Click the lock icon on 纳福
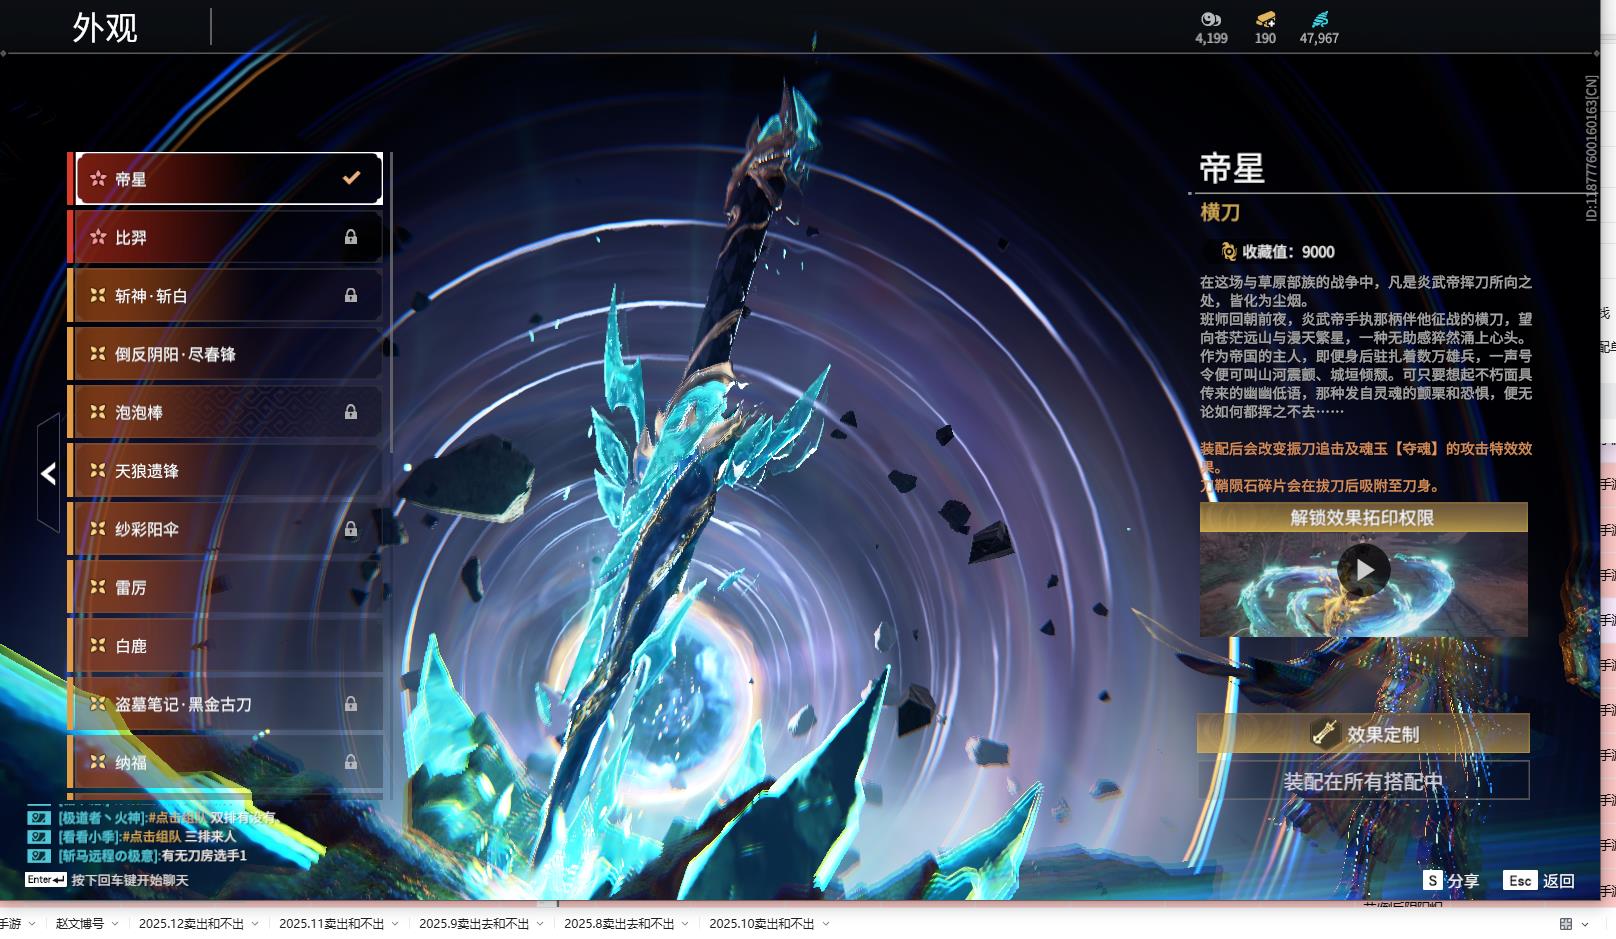Image resolution: width=1616 pixels, height=939 pixels. (x=351, y=762)
